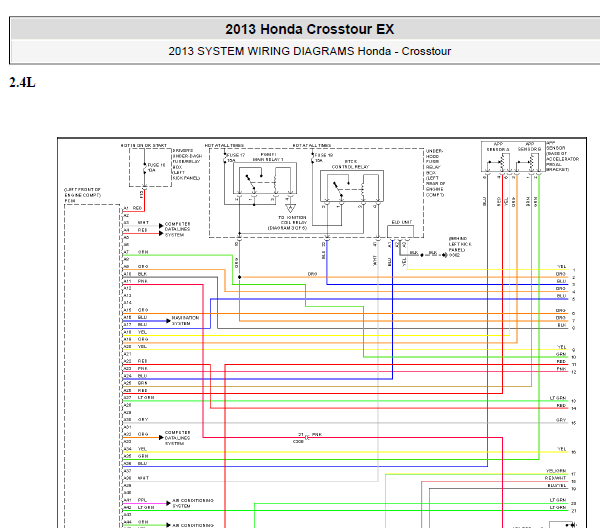Click the behind left kick panel ground label
The width and height of the screenshot is (600, 528).
coord(460,247)
